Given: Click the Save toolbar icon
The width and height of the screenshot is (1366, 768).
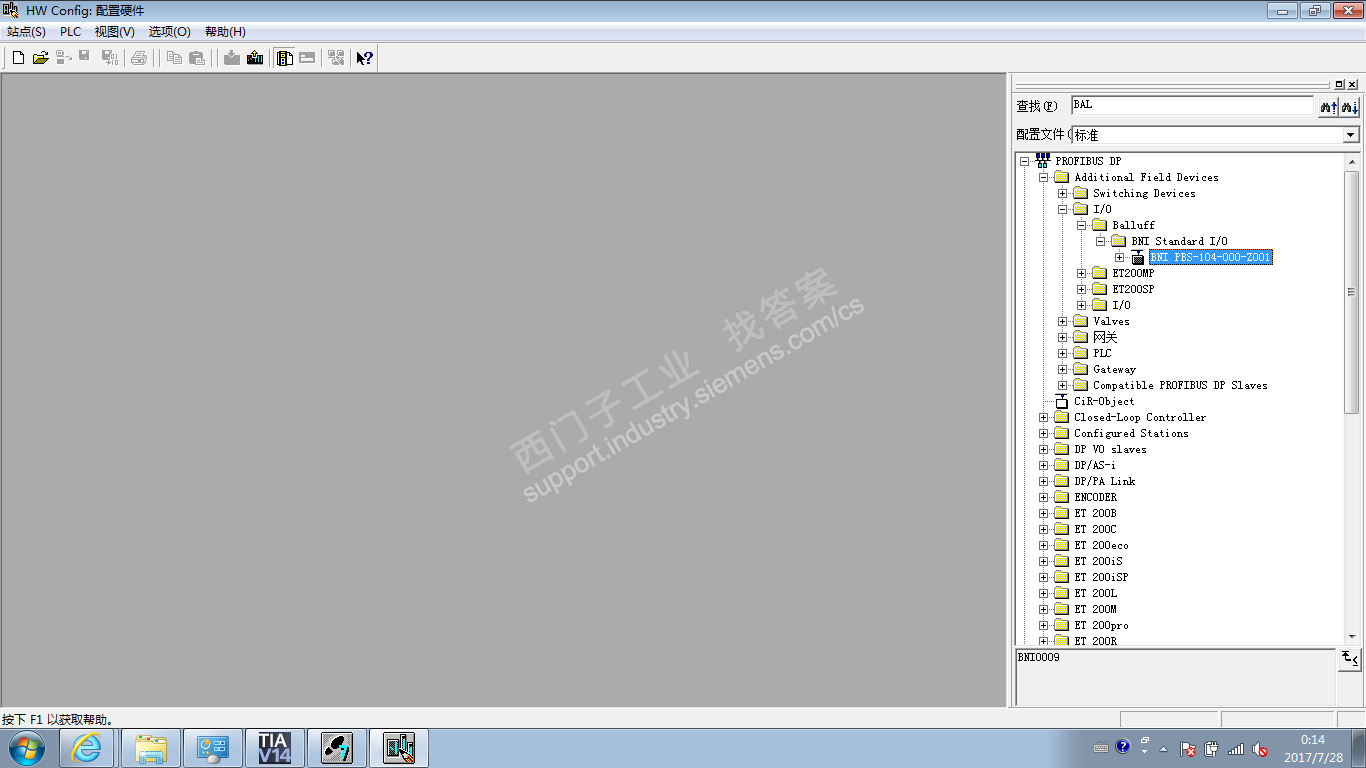Looking at the screenshot, I should tap(85, 58).
